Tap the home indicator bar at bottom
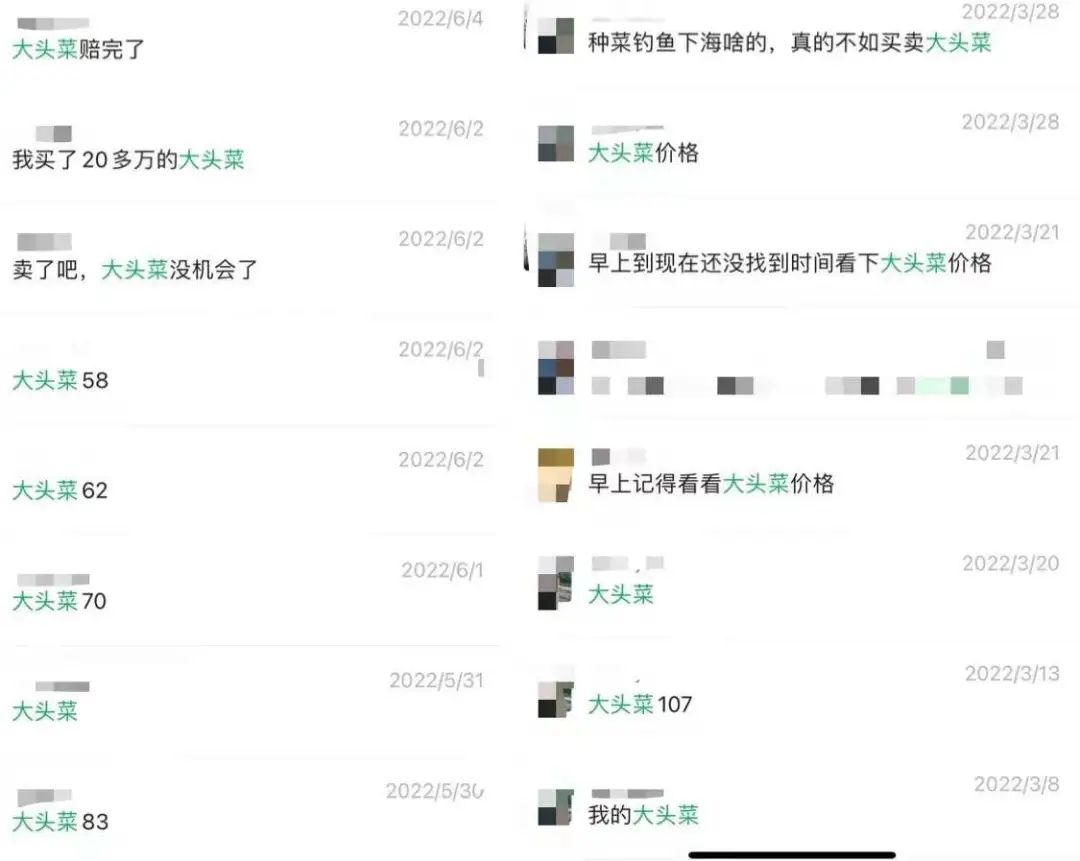Image resolution: width=1080 pixels, height=861 pixels. (x=792, y=855)
